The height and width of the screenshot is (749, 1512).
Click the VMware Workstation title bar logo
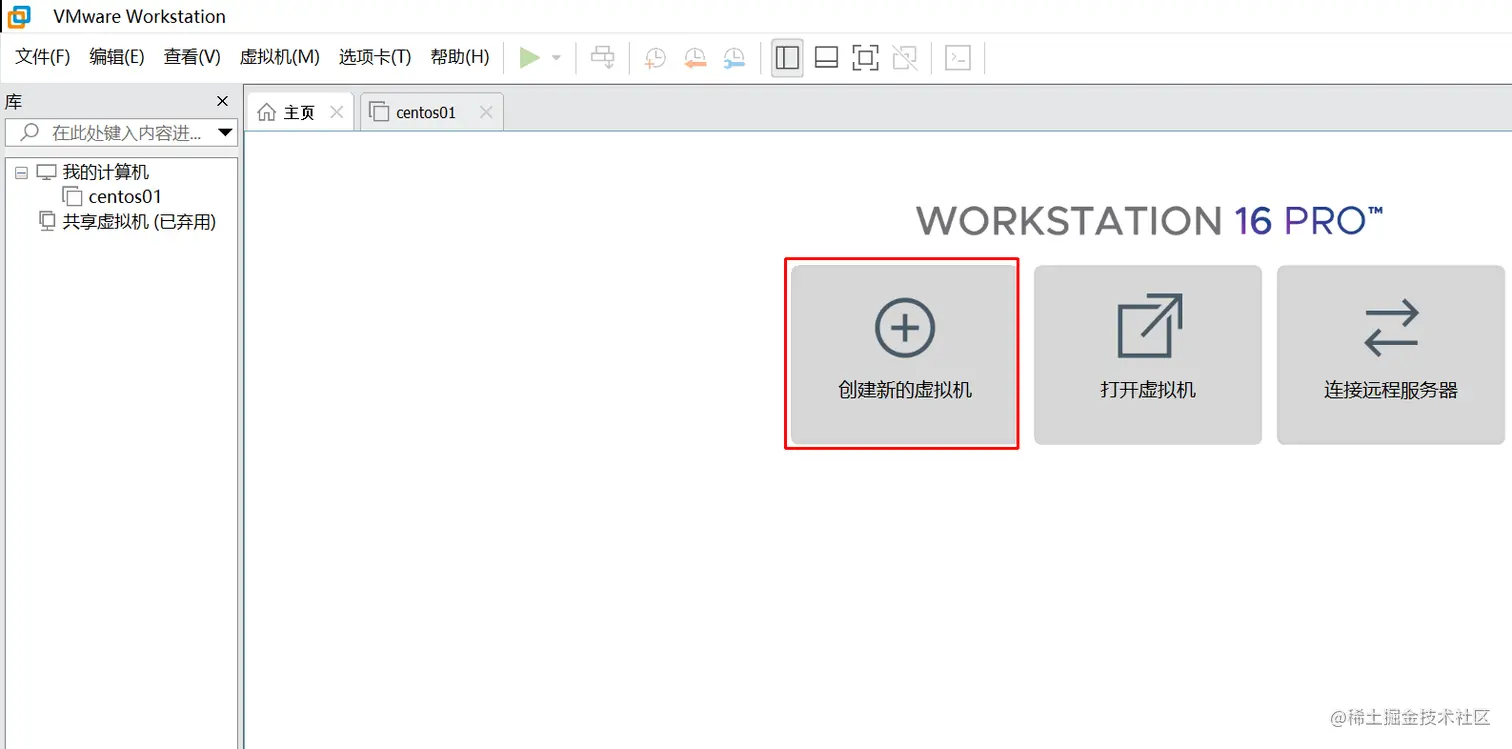[x=19, y=16]
